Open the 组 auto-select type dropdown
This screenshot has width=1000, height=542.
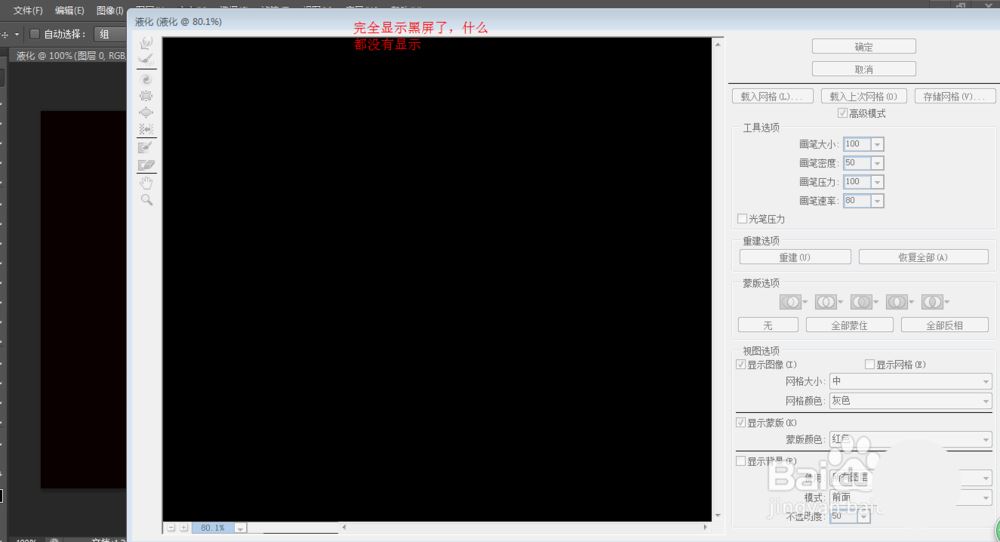coord(110,34)
